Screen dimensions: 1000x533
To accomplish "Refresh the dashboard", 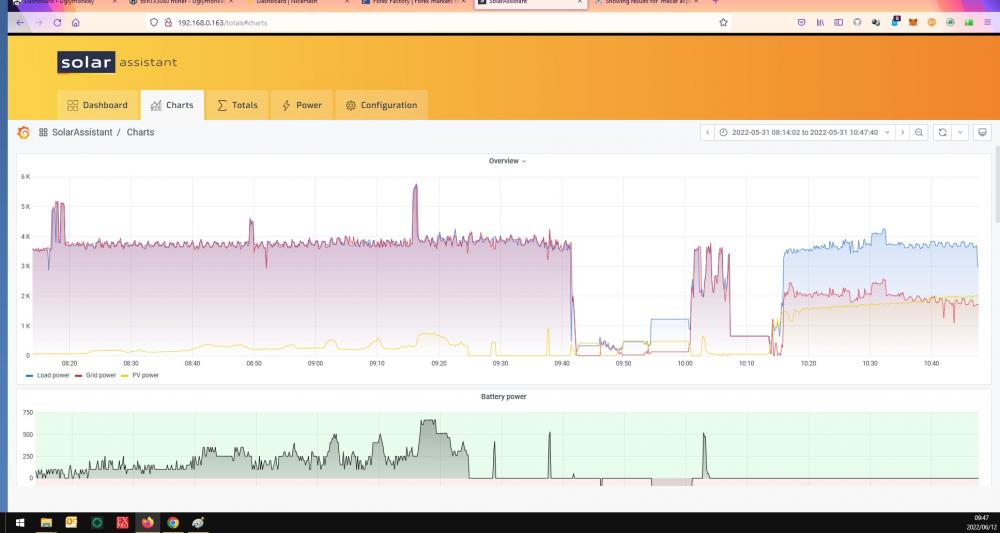I will tap(942, 133).
